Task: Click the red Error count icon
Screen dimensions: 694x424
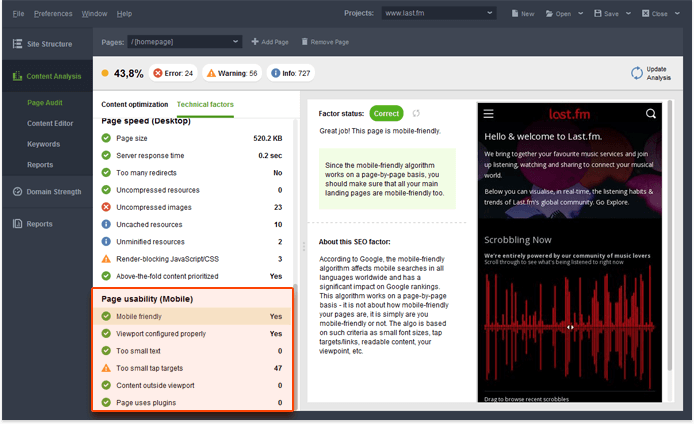Action: pos(158,73)
